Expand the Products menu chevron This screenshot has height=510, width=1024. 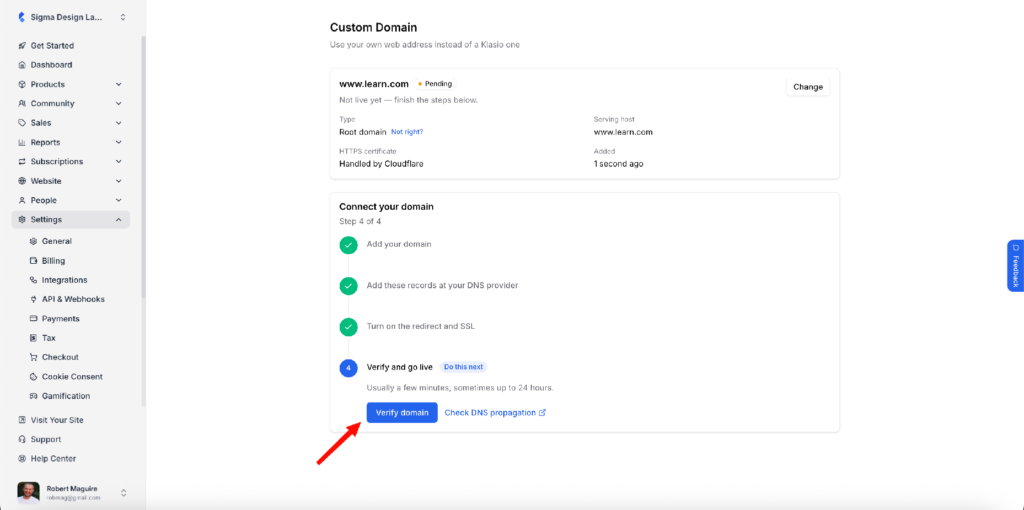point(118,84)
